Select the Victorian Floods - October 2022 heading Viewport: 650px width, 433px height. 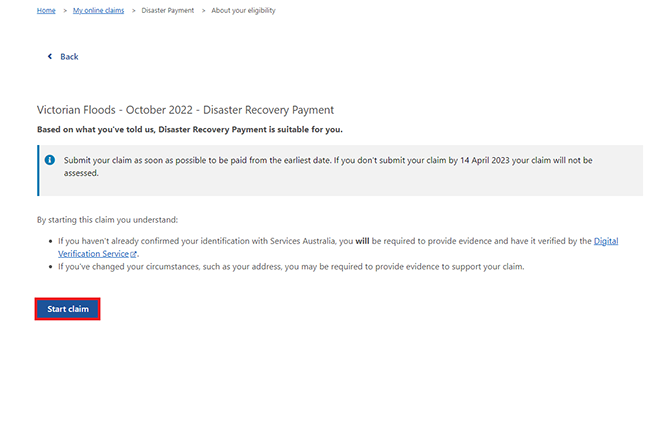(x=185, y=110)
